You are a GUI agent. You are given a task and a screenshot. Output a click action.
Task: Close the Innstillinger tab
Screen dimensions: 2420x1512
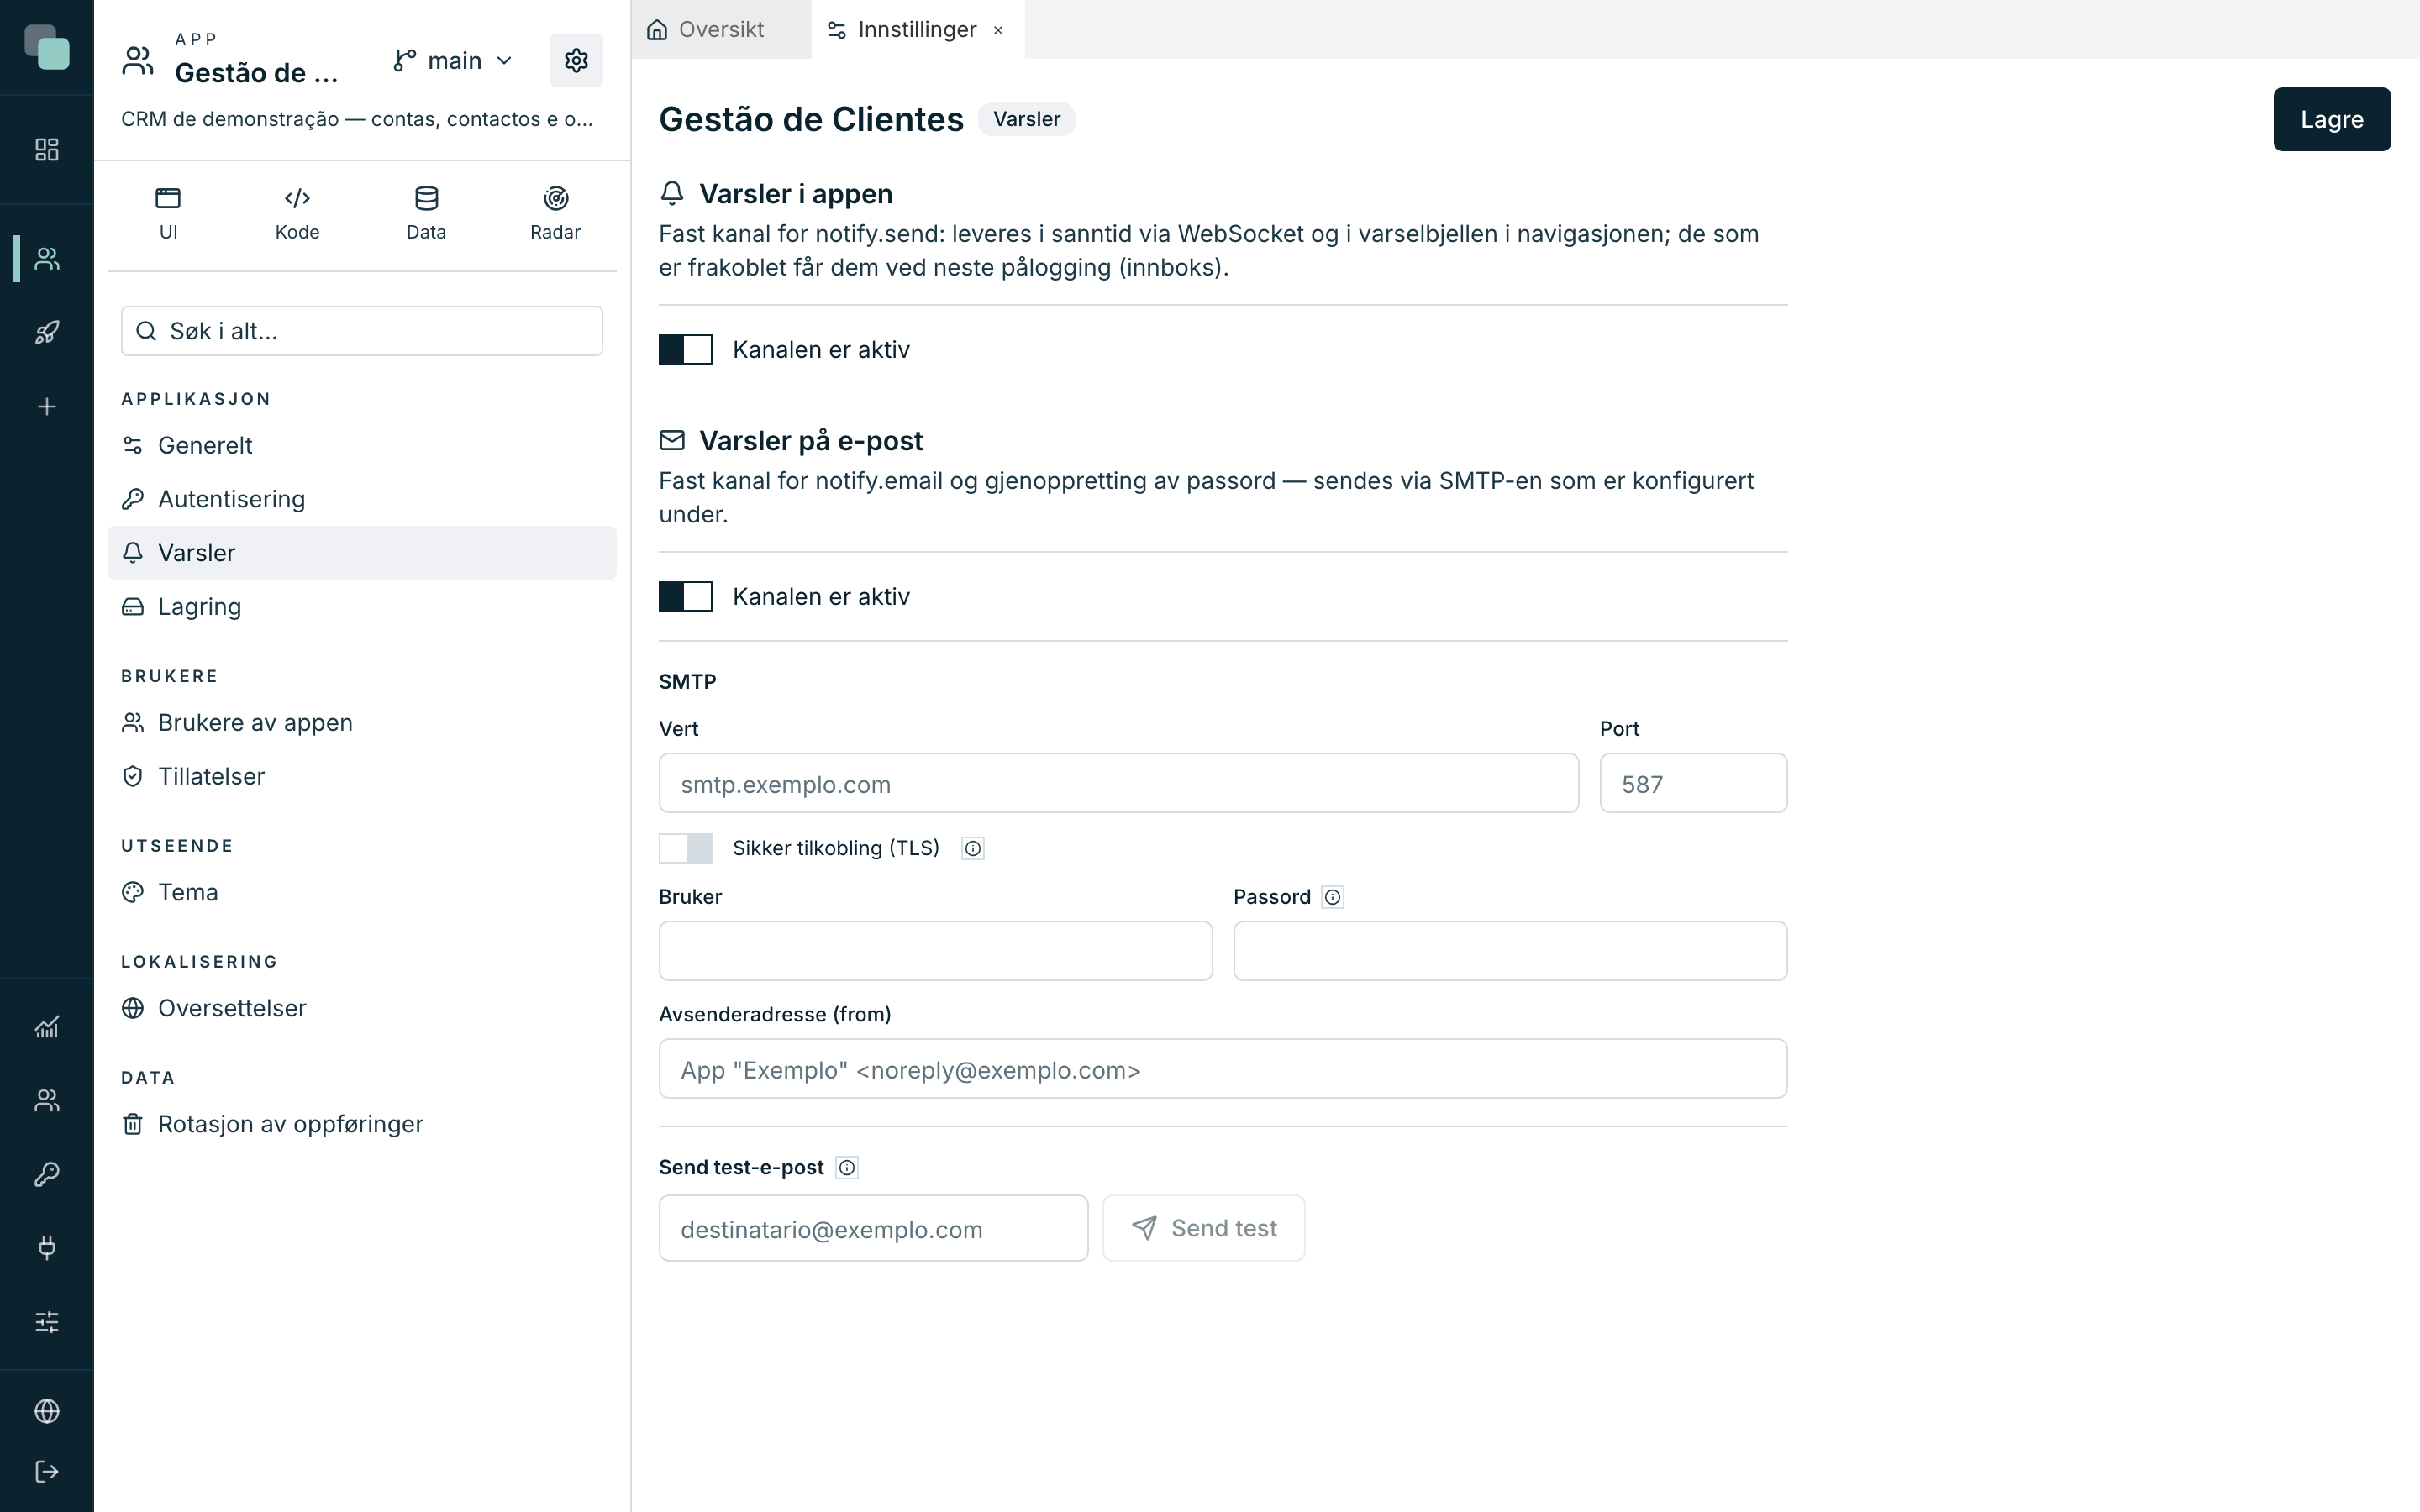tap(998, 30)
